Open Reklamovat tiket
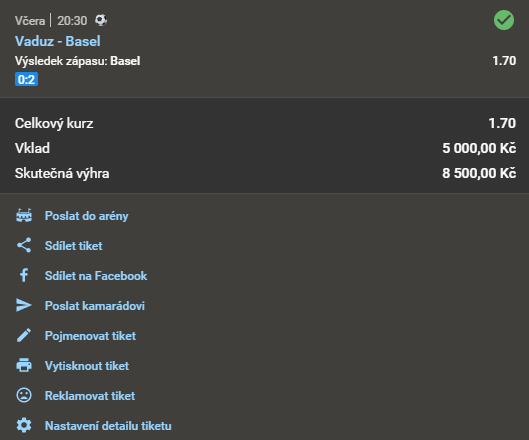Viewport: 529px width, 440px height. [90, 396]
